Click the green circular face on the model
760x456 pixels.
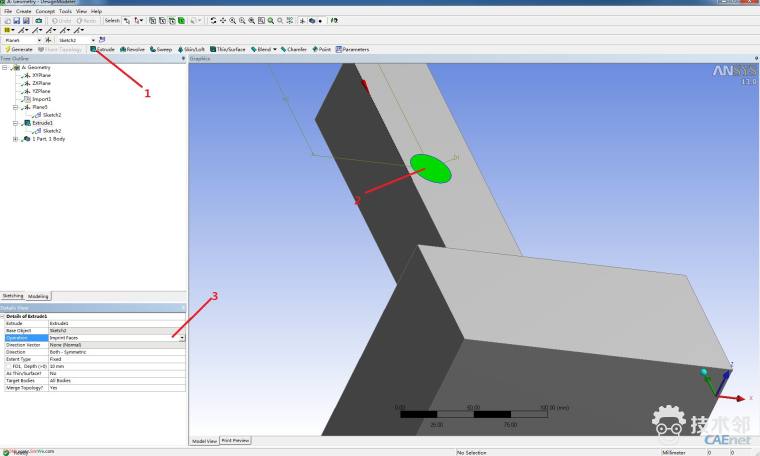431,170
